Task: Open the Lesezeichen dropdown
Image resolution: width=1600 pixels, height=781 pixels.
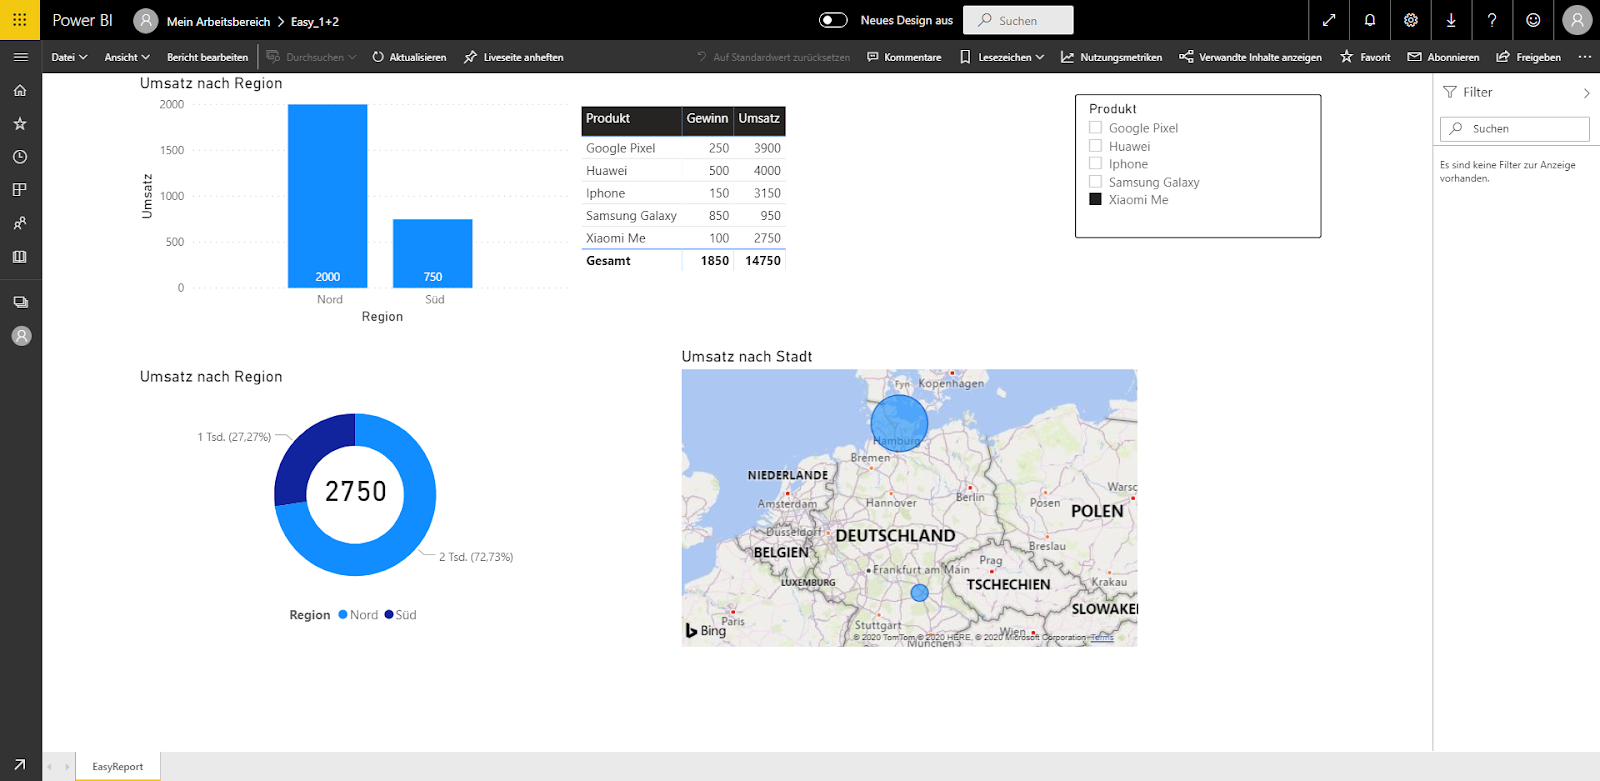Action: coord(1002,57)
